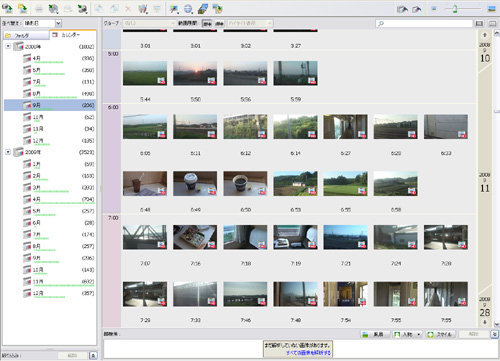Switch to the フォルダ tab
Viewport: 500px width, 361px height.
[26, 35]
